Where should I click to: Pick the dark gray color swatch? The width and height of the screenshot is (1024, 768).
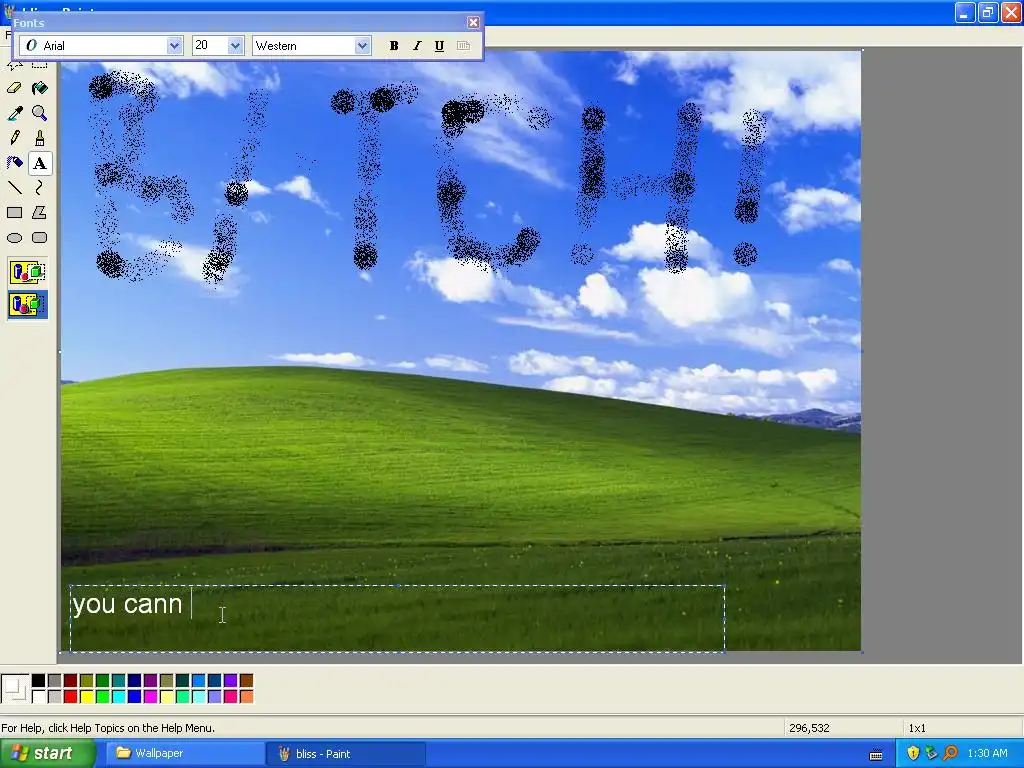tap(54, 681)
